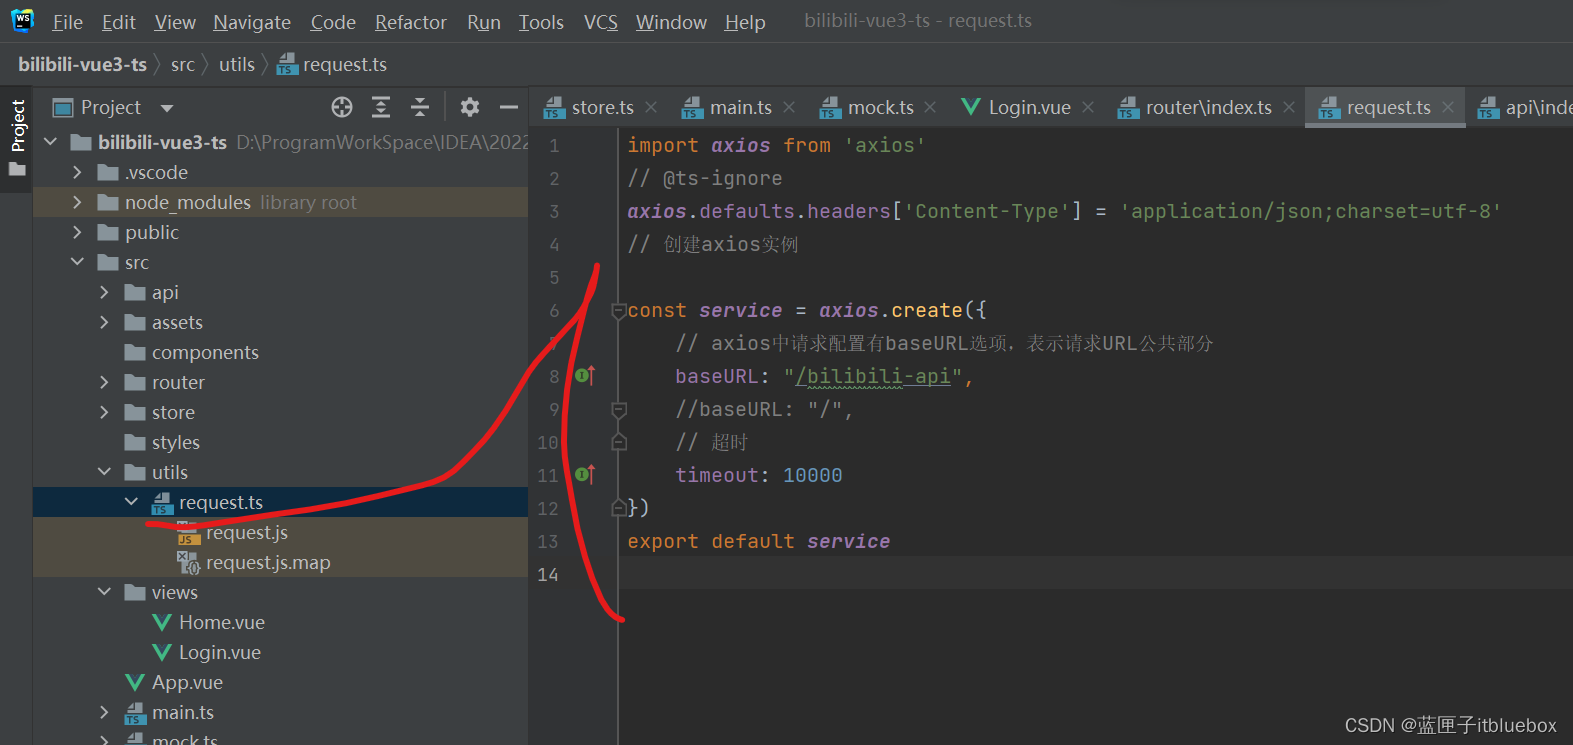
Task: Click gutter marker beside timeout line
Action: click(x=585, y=475)
